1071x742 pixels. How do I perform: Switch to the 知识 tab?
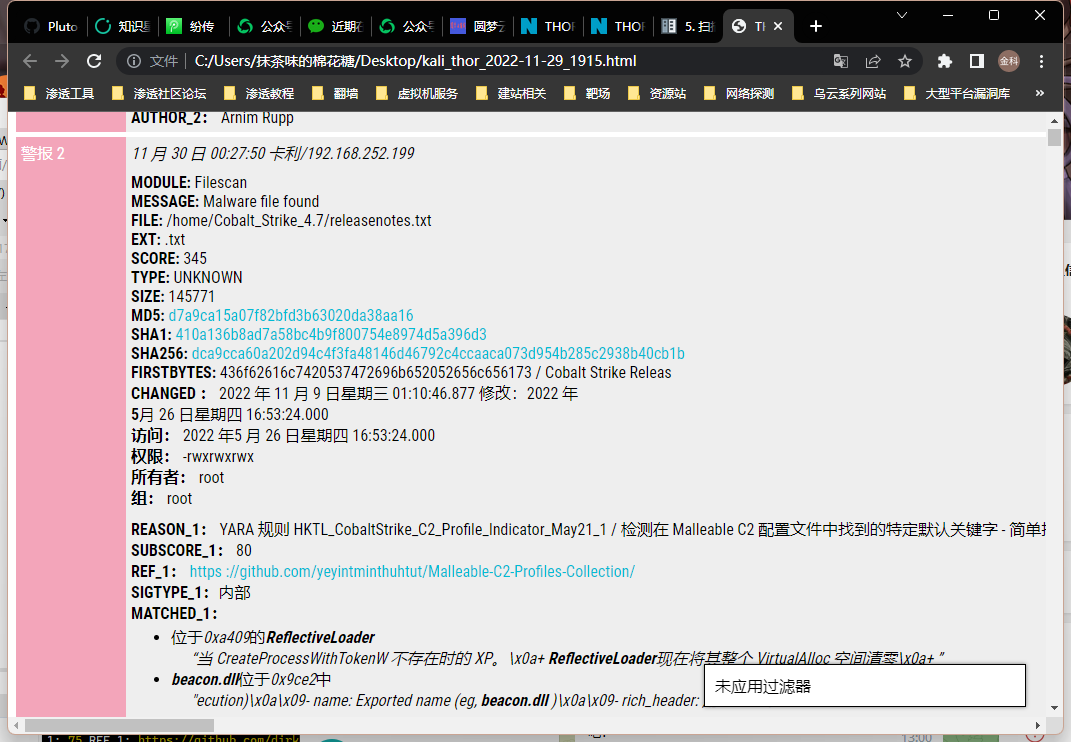[123, 26]
